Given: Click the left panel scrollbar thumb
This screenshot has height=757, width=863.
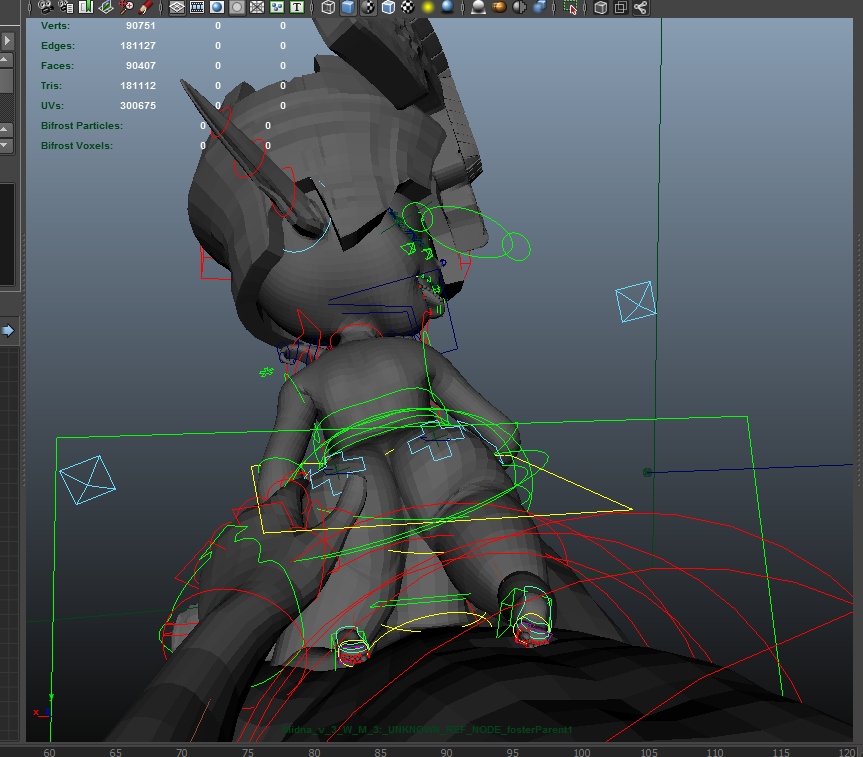Looking at the screenshot, I should point(6,81).
